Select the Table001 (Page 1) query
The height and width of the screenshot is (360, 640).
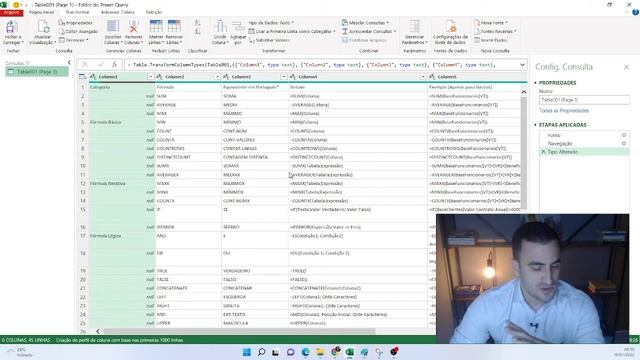(37, 72)
